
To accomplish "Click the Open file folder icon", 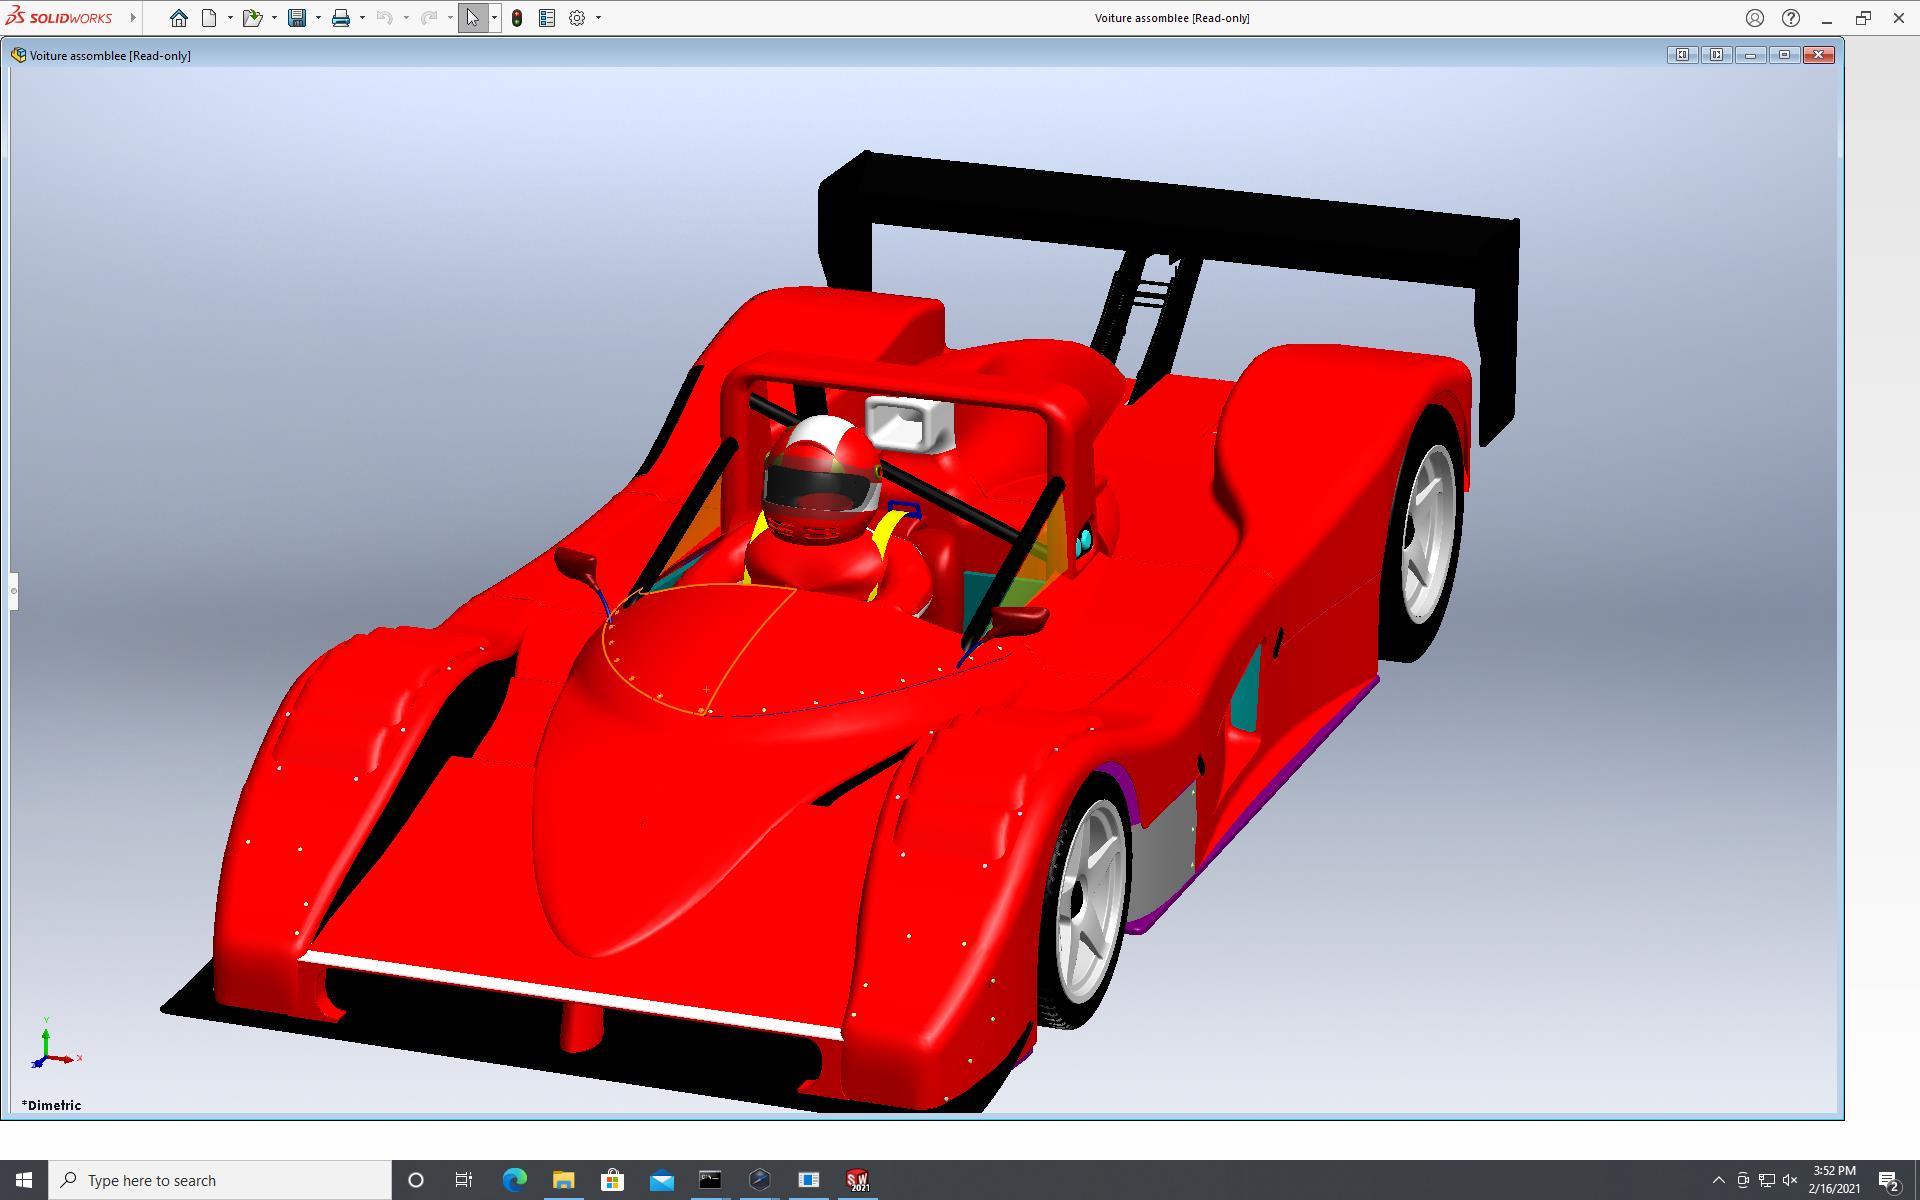I will tap(252, 18).
